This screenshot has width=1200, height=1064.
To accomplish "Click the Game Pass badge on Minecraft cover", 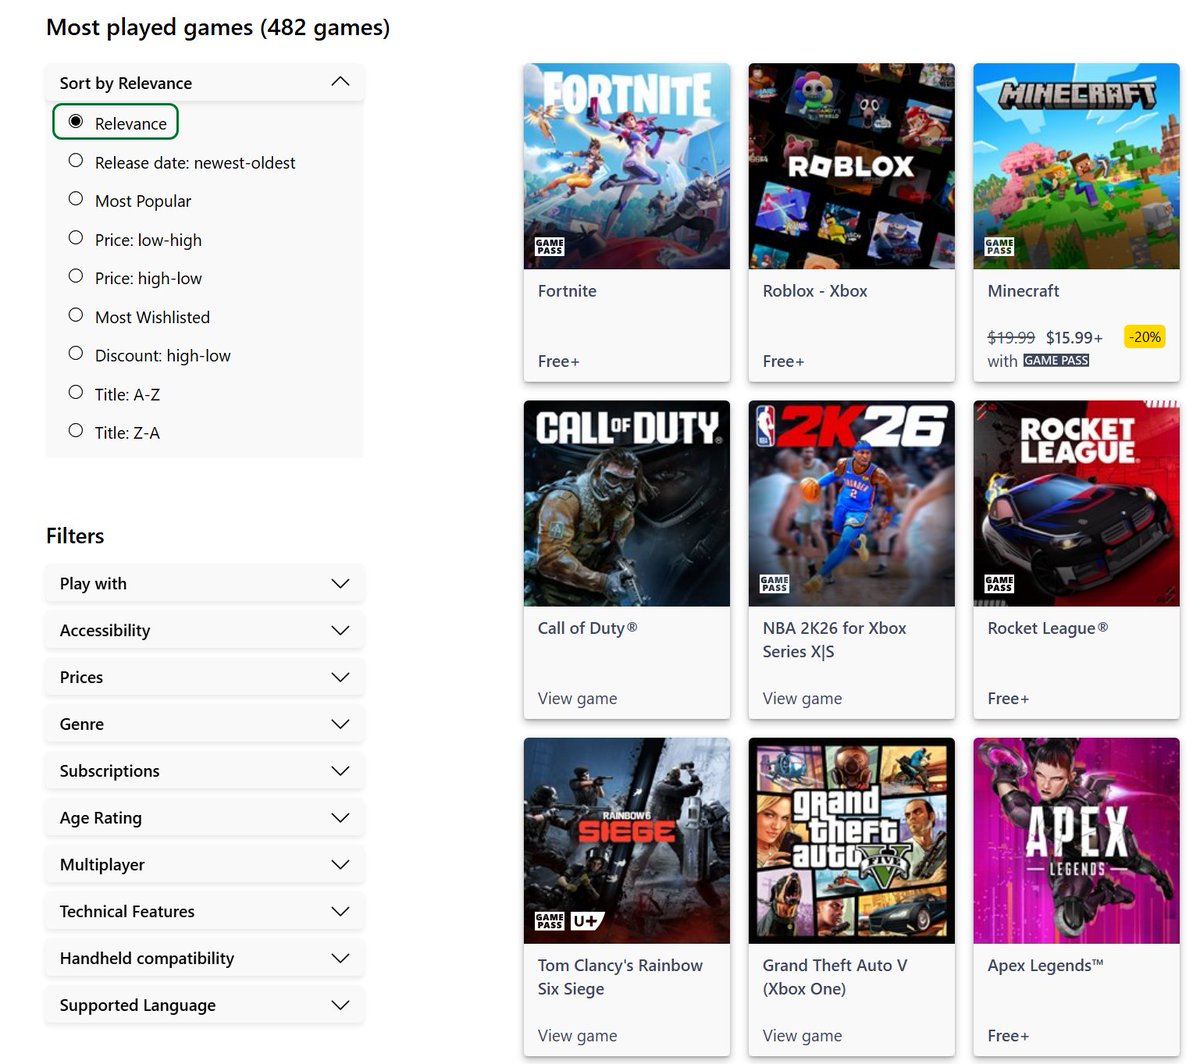I will 999,246.
